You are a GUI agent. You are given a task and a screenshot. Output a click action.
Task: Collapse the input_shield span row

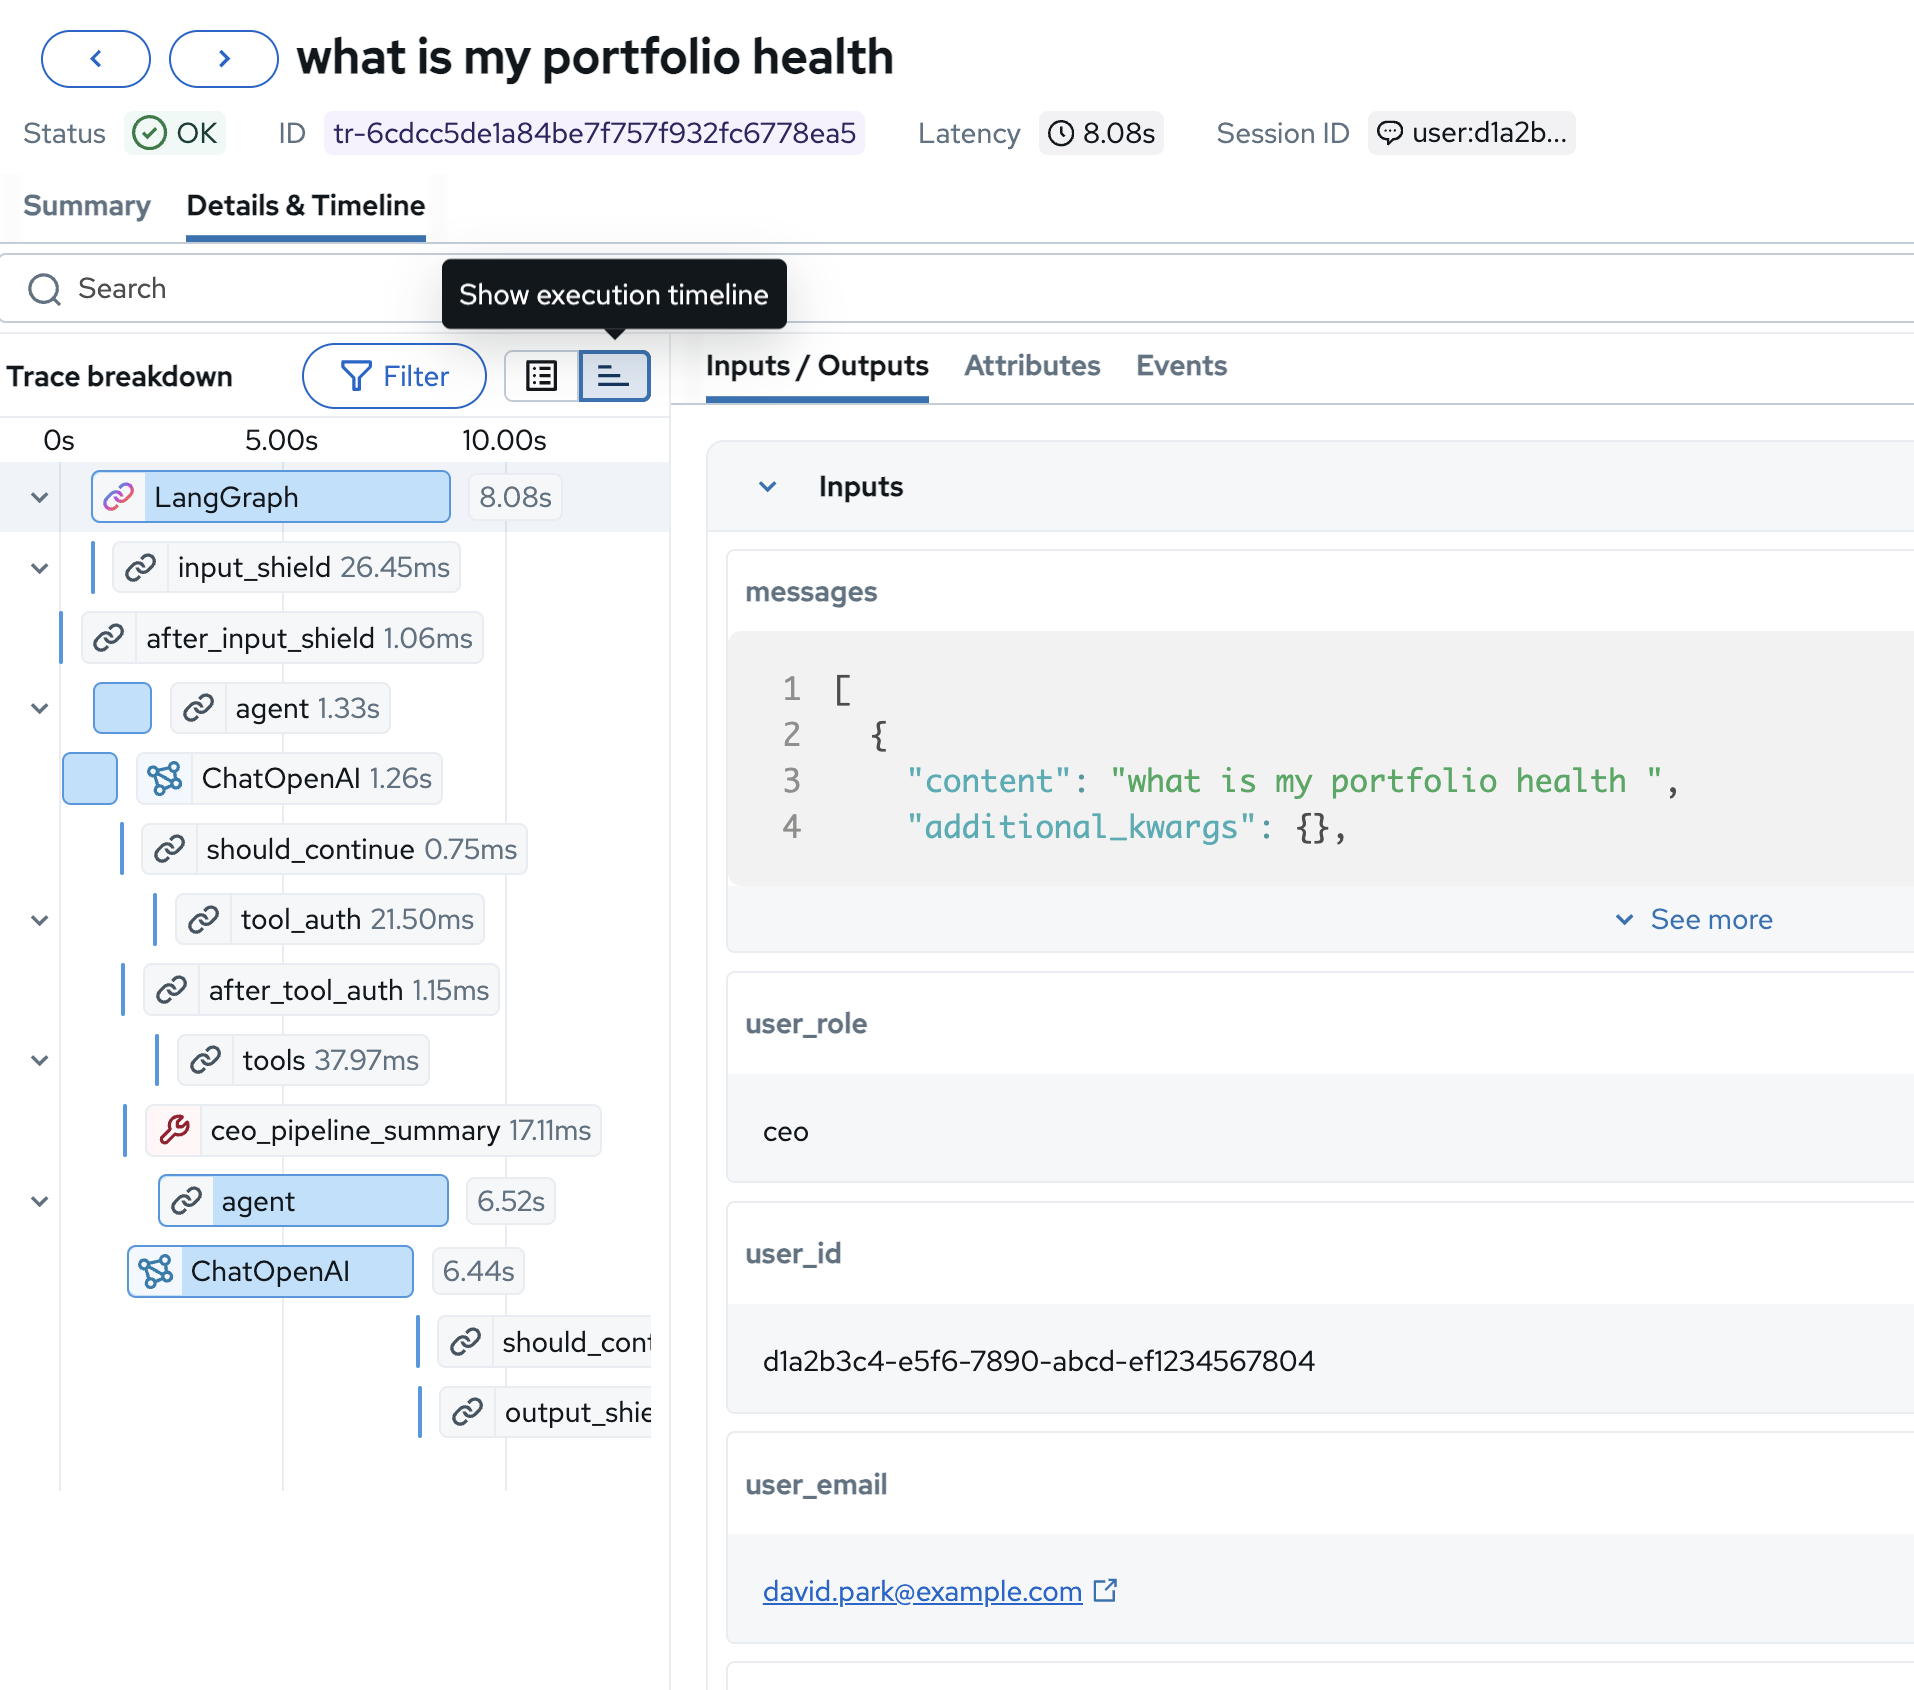40,568
